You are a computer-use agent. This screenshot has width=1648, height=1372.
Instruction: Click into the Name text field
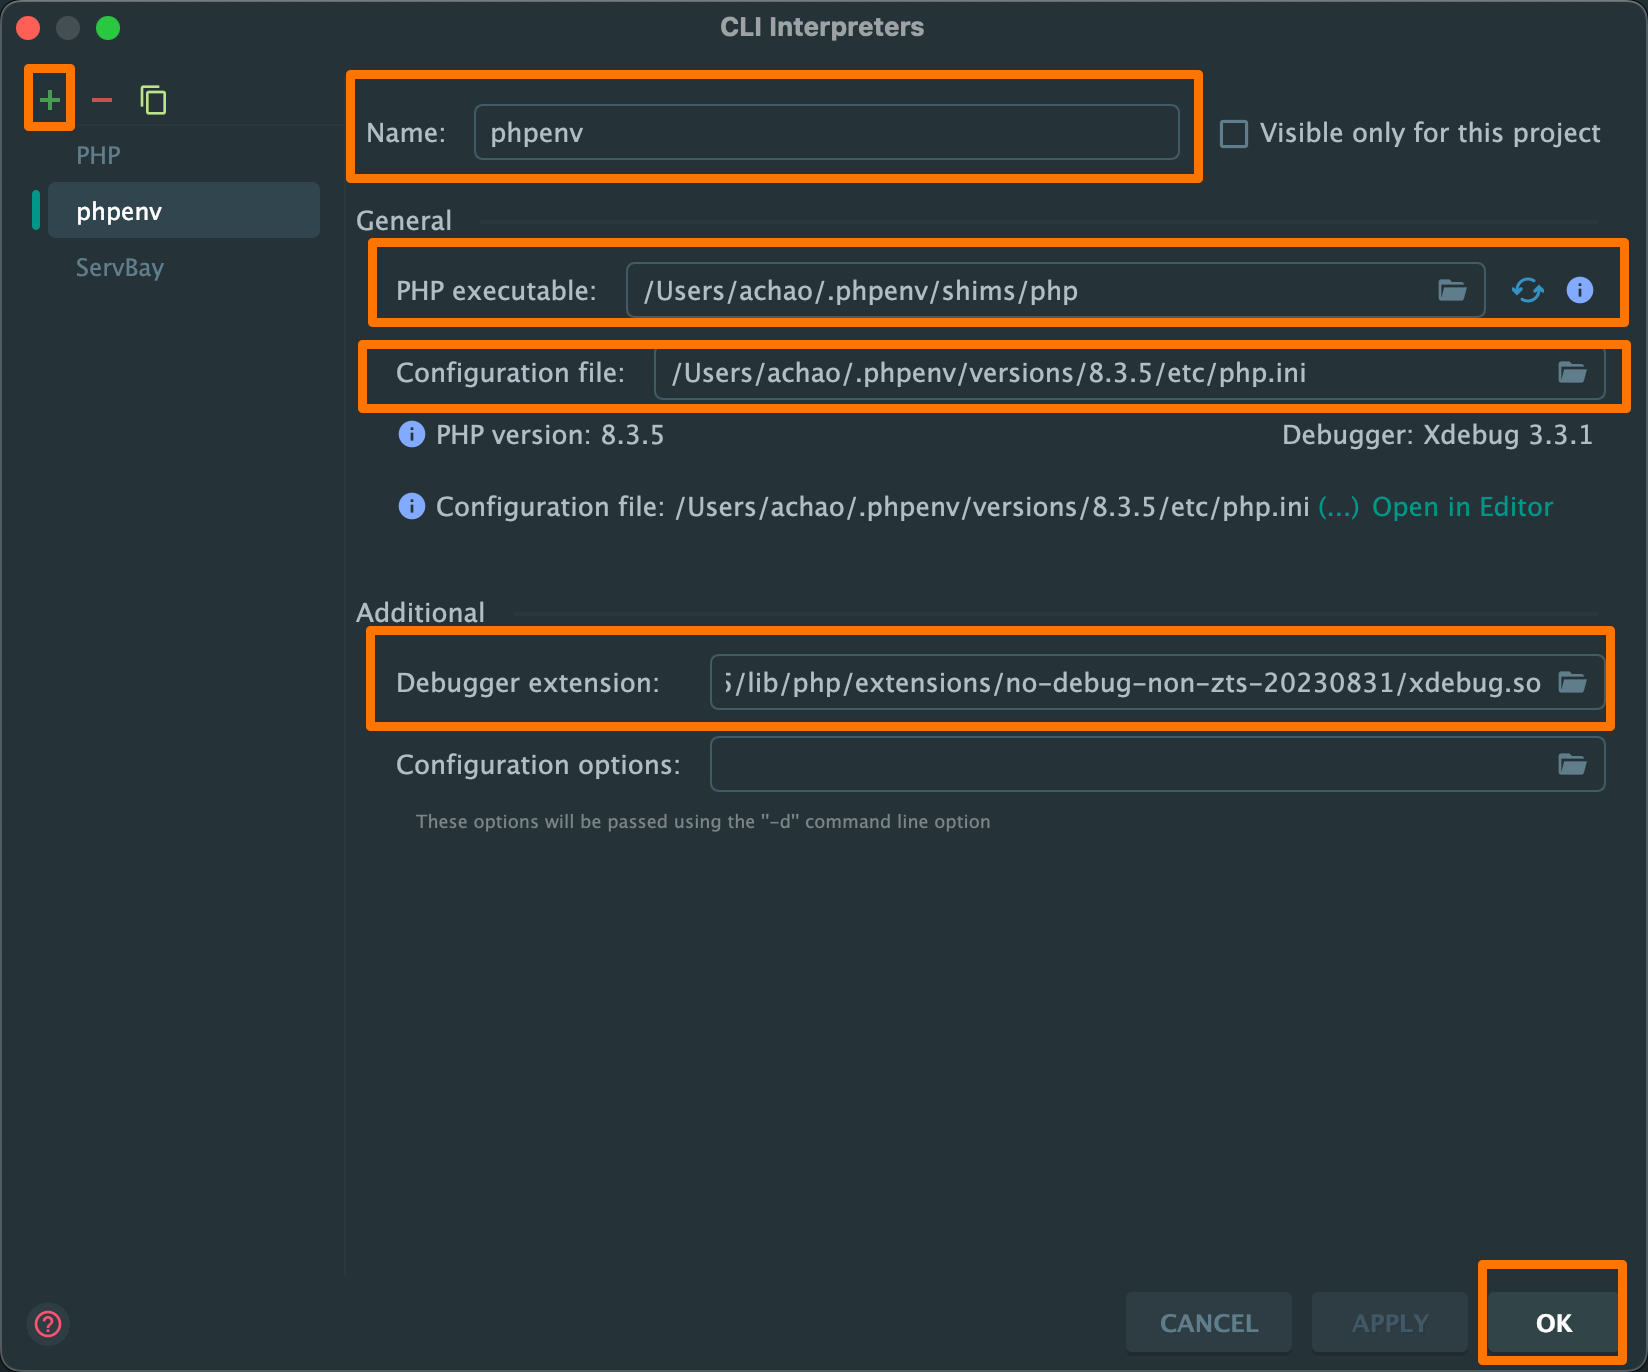point(826,133)
